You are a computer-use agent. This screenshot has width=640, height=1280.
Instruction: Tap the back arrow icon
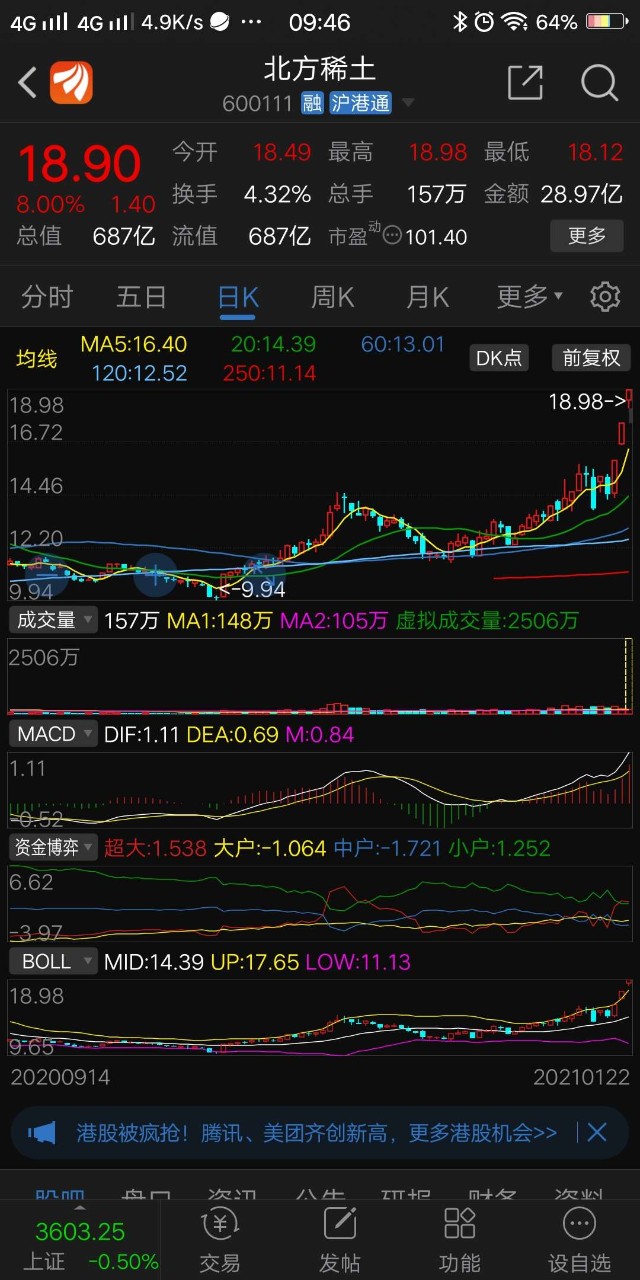pos(28,83)
